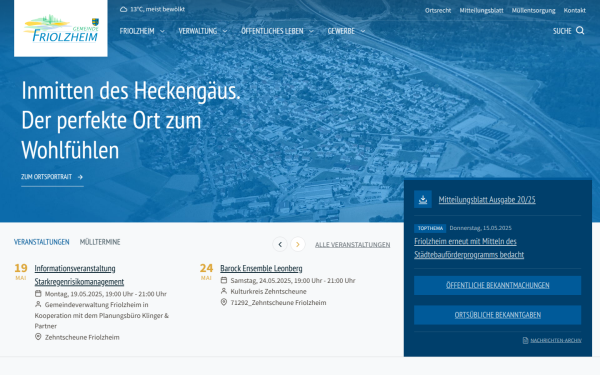Click the Gemeinde Friolzheim logo
Screen dimensions: 600x375
click(61, 28)
